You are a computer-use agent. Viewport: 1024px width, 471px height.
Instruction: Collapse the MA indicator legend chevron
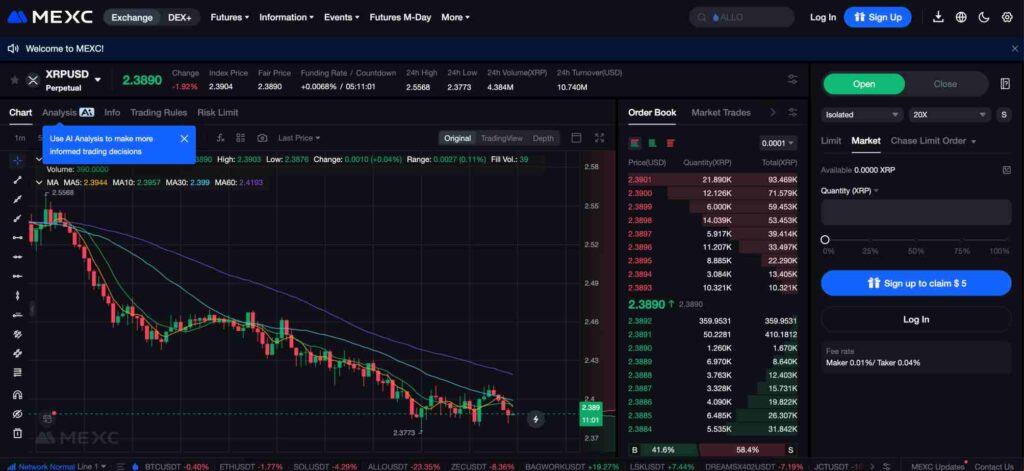[39, 182]
